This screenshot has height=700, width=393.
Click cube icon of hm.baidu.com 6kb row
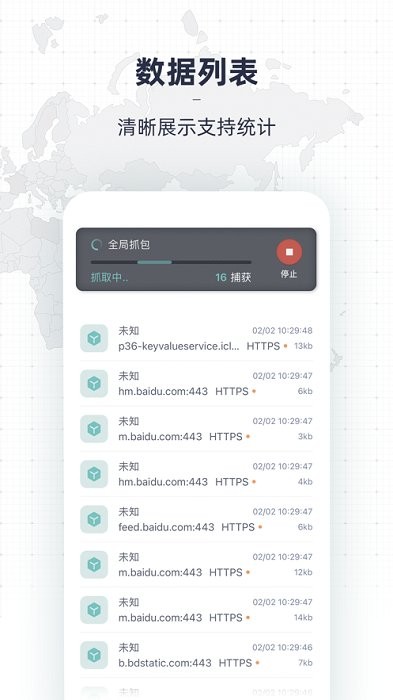(94, 383)
